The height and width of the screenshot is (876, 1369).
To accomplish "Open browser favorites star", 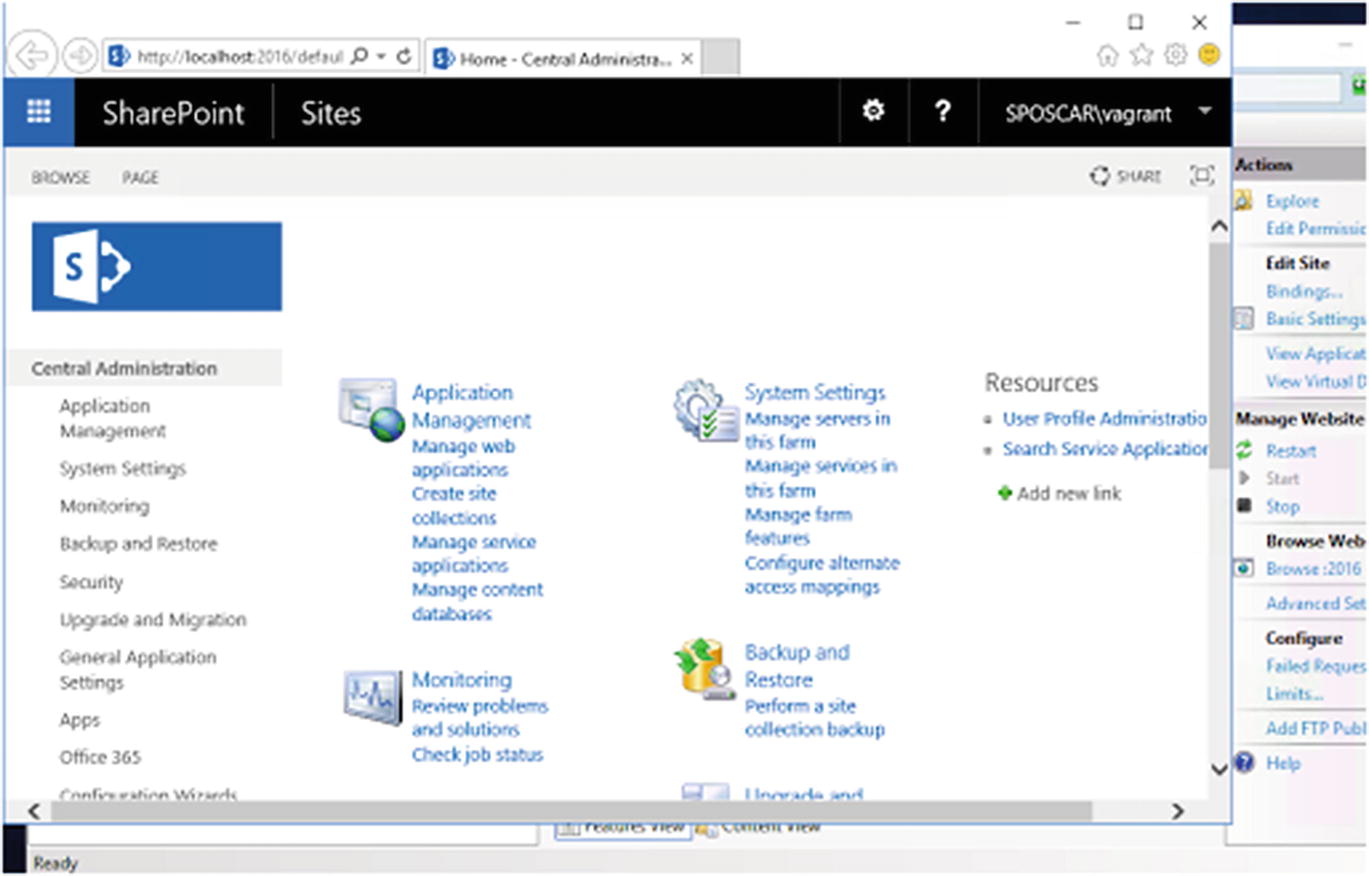I will pyautogui.click(x=1141, y=56).
